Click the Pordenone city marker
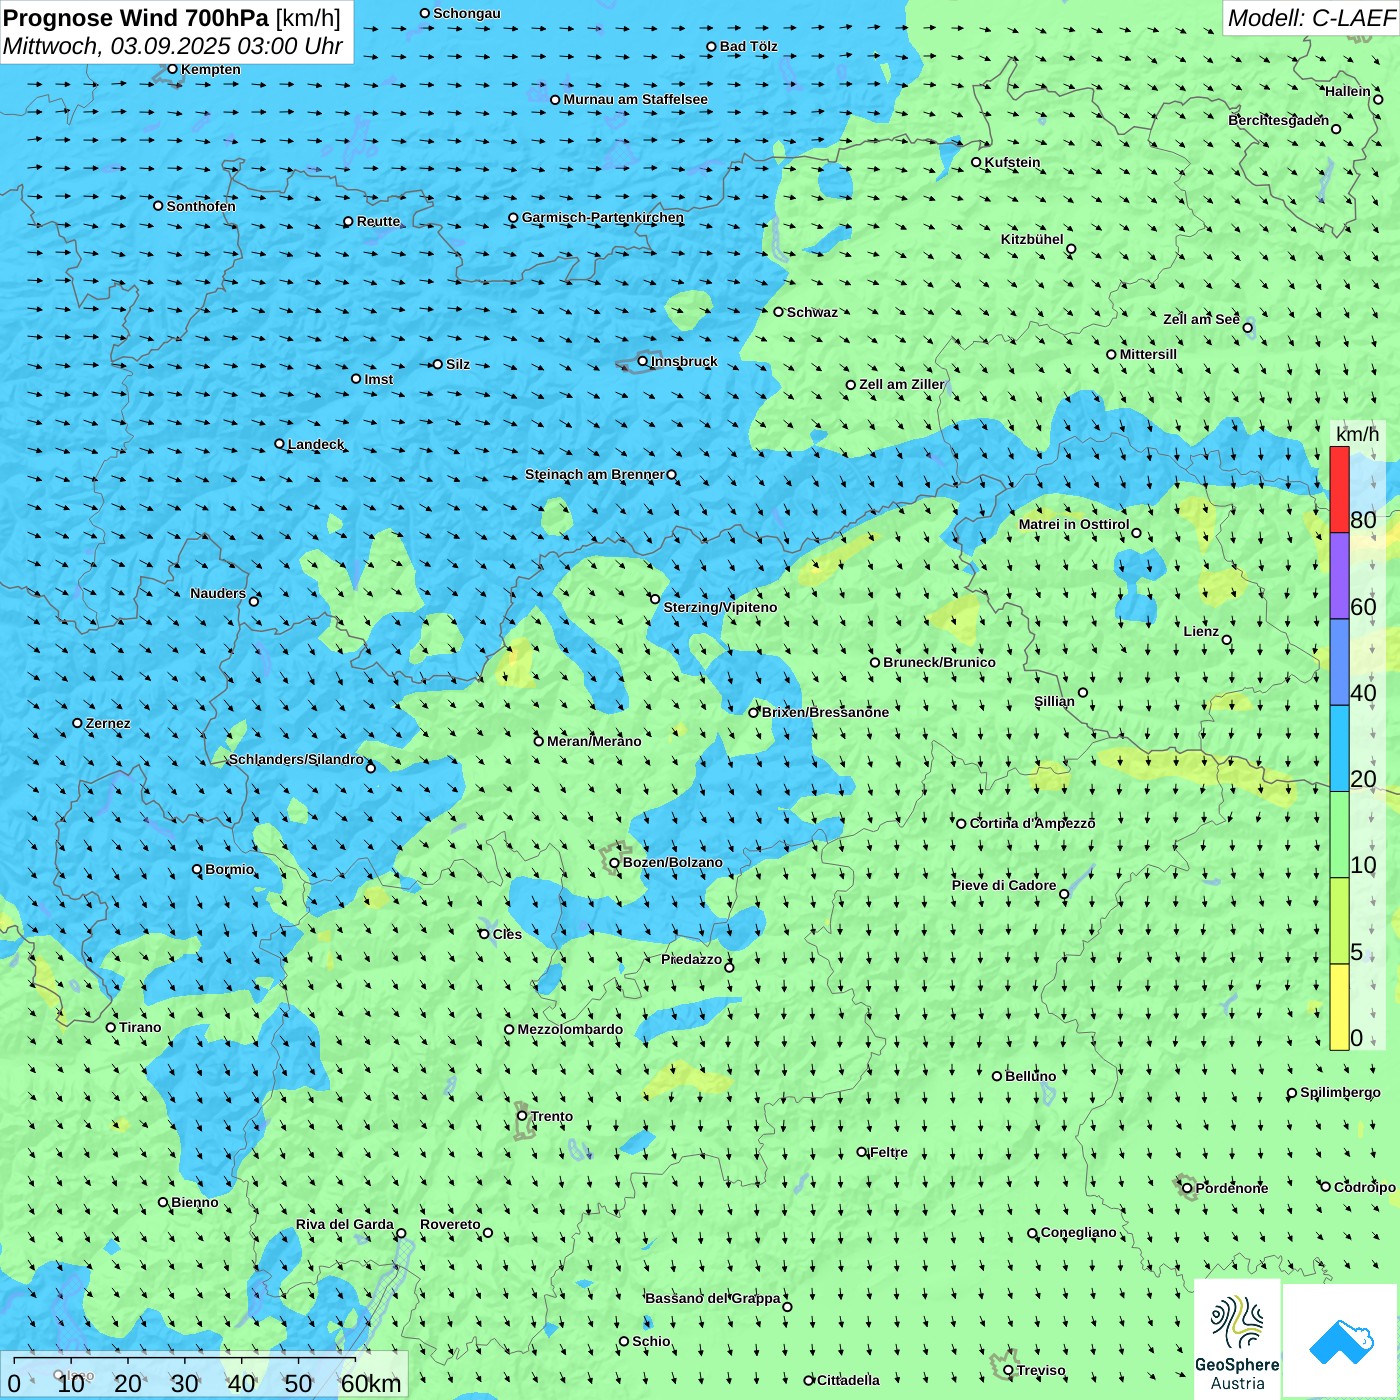This screenshot has width=1400, height=1400. pos(1187,1188)
